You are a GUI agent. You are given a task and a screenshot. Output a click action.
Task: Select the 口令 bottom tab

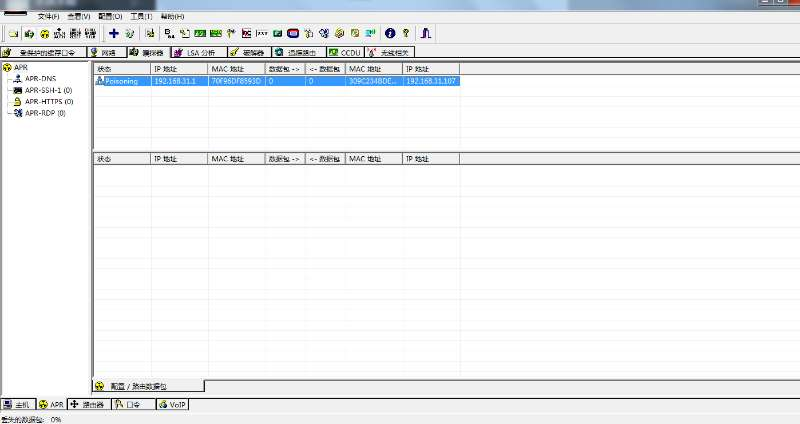click(x=133, y=405)
